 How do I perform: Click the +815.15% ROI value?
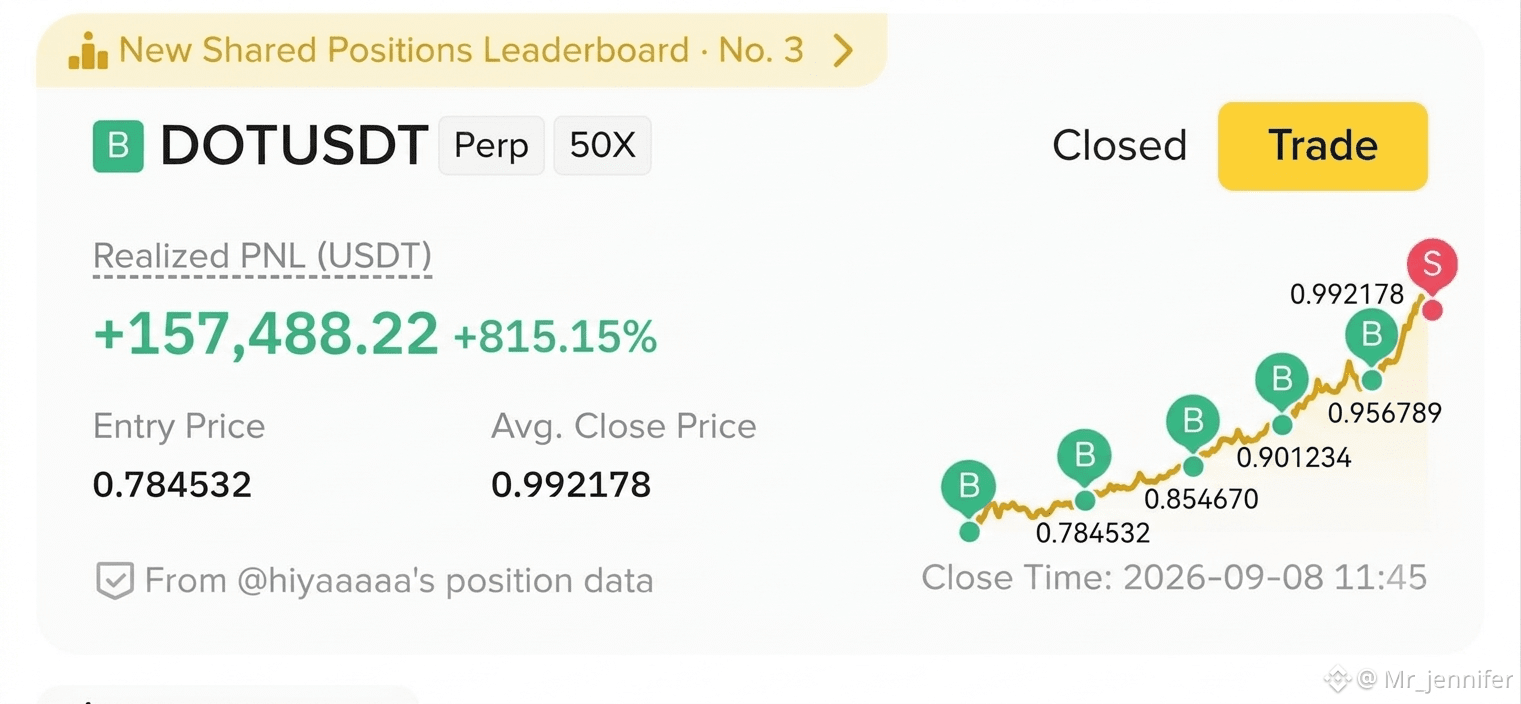point(555,337)
